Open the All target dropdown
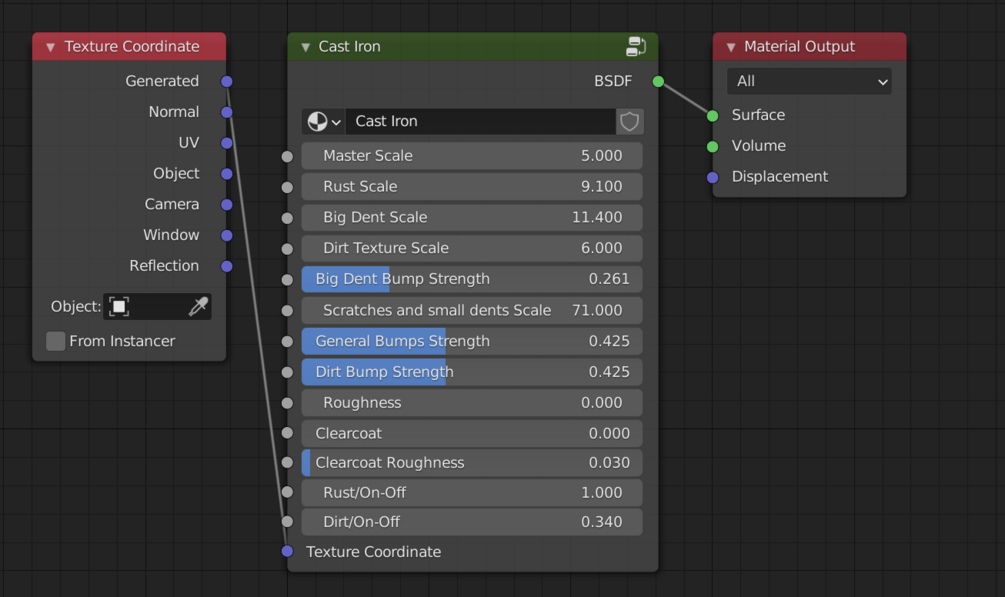This screenshot has width=1005, height=597. (808, 81)
